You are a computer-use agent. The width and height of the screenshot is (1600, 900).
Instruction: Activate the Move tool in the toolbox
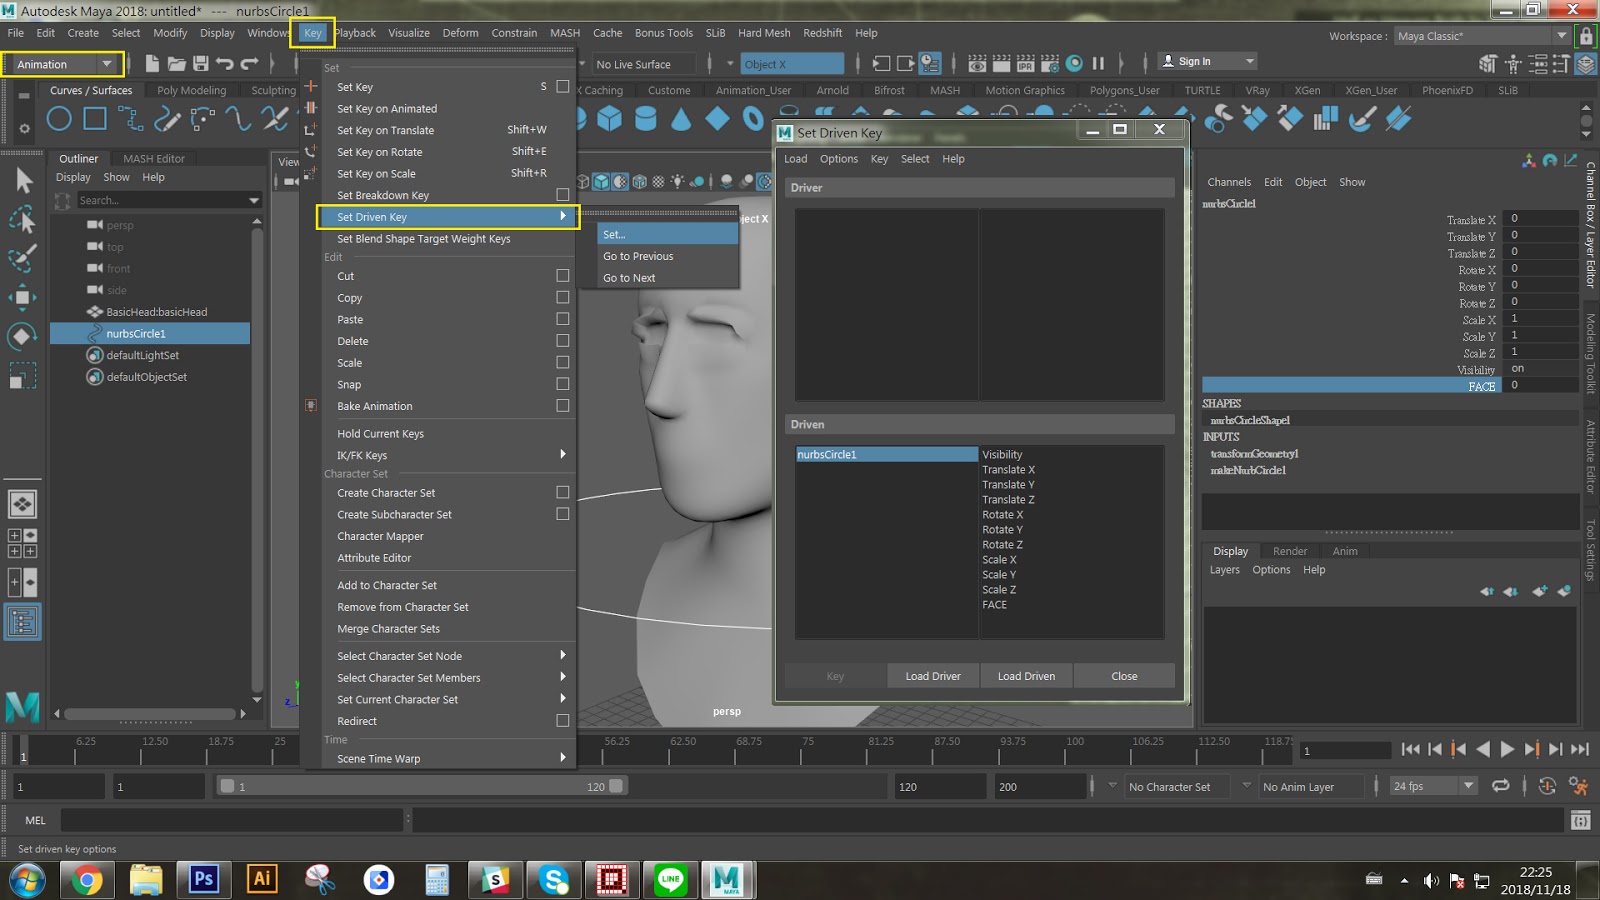23,294
